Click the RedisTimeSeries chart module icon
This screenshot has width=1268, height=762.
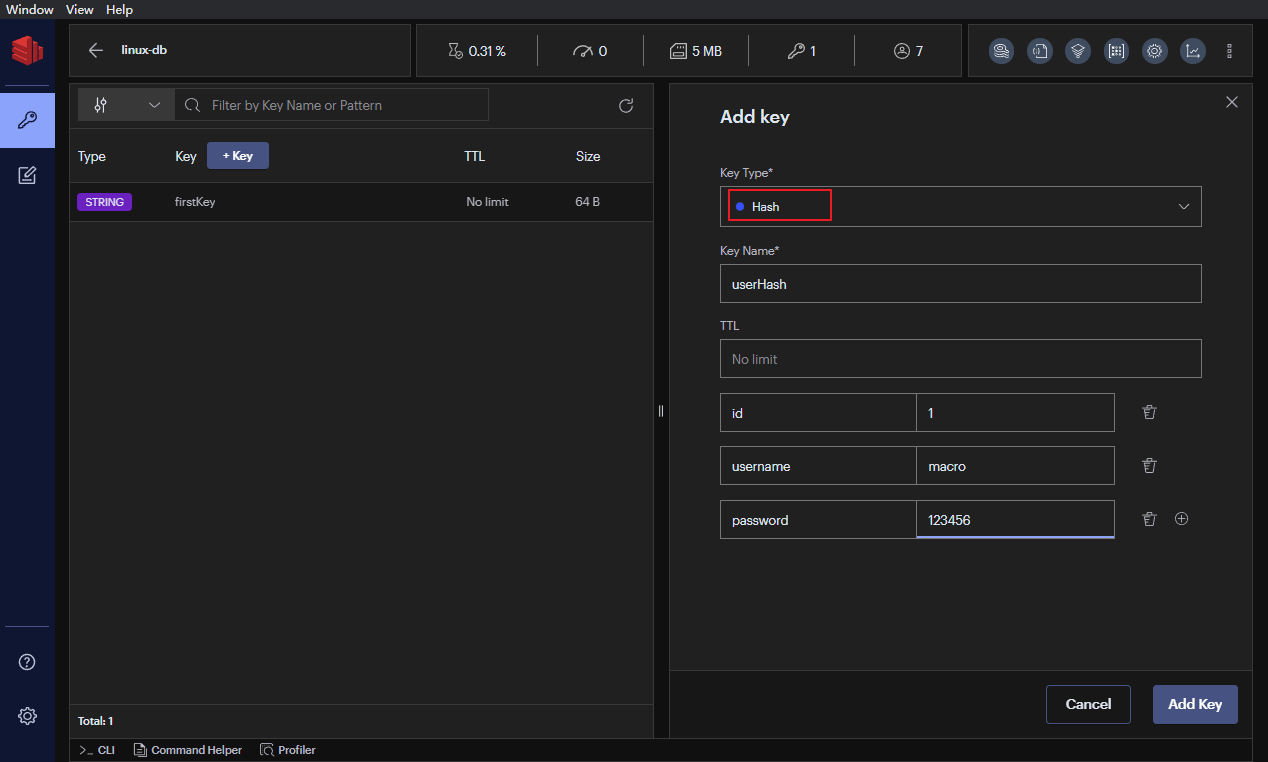1192,51
